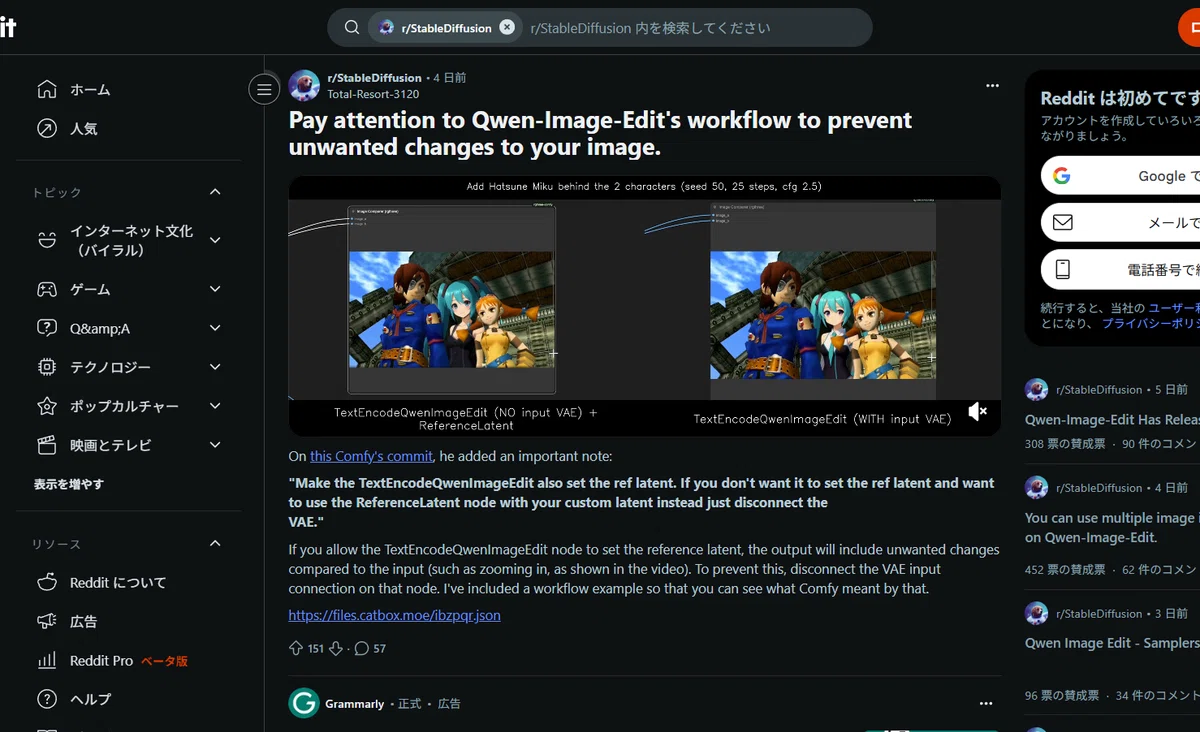
Task: Open the 人気 popular arrow icon
Action: [x=47, y=128]
